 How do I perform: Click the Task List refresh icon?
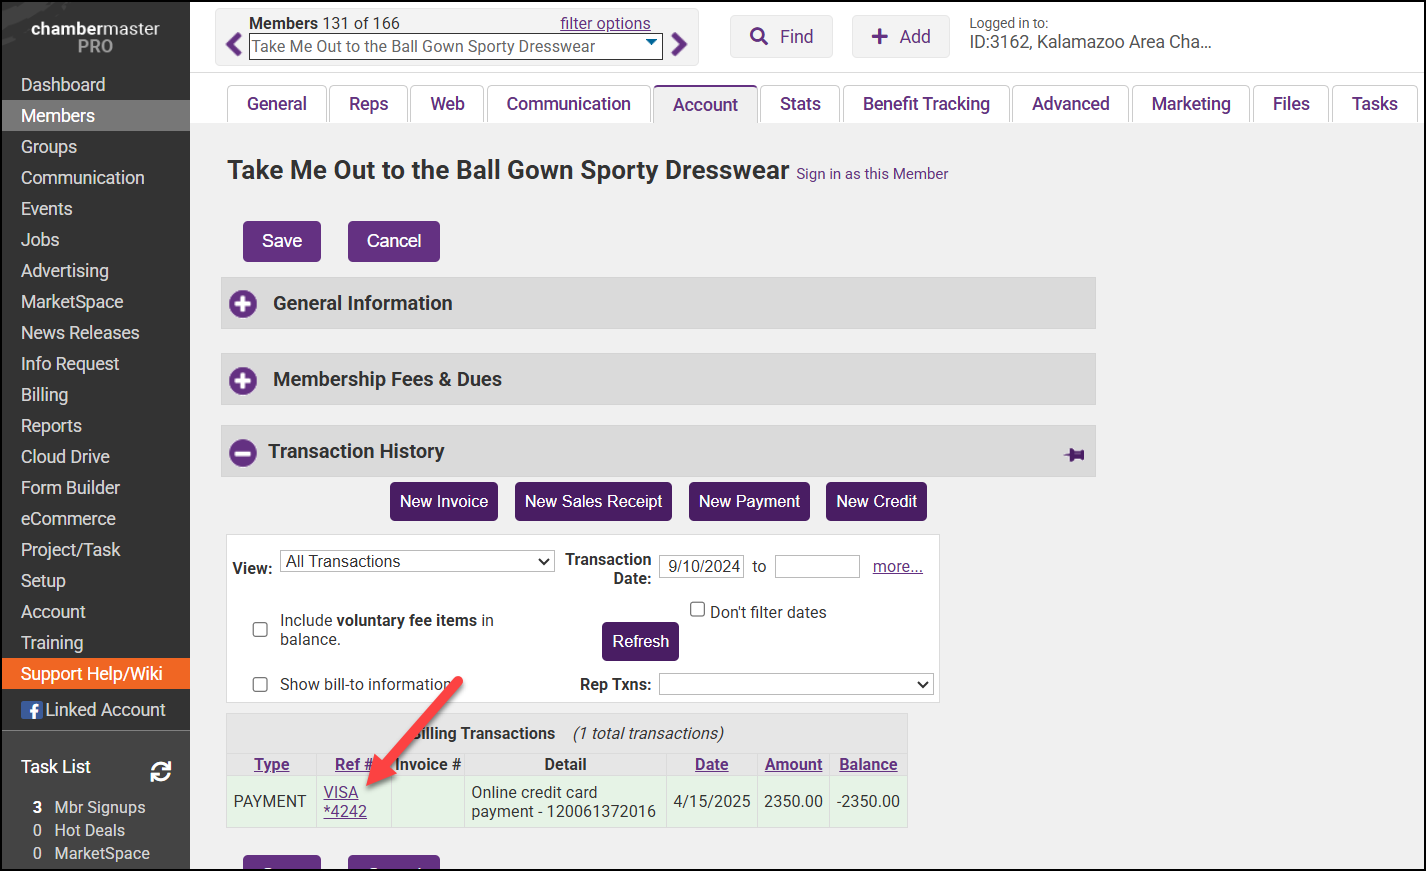[160, 771]
